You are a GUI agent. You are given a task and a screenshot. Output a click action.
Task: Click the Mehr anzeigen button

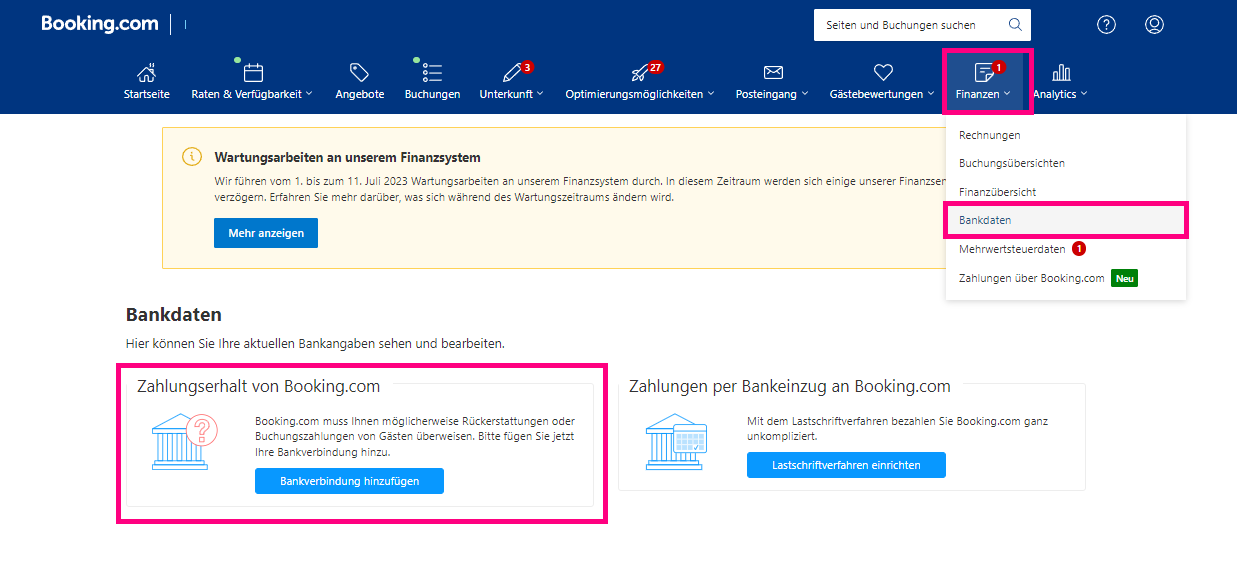(x=266, y=233)
